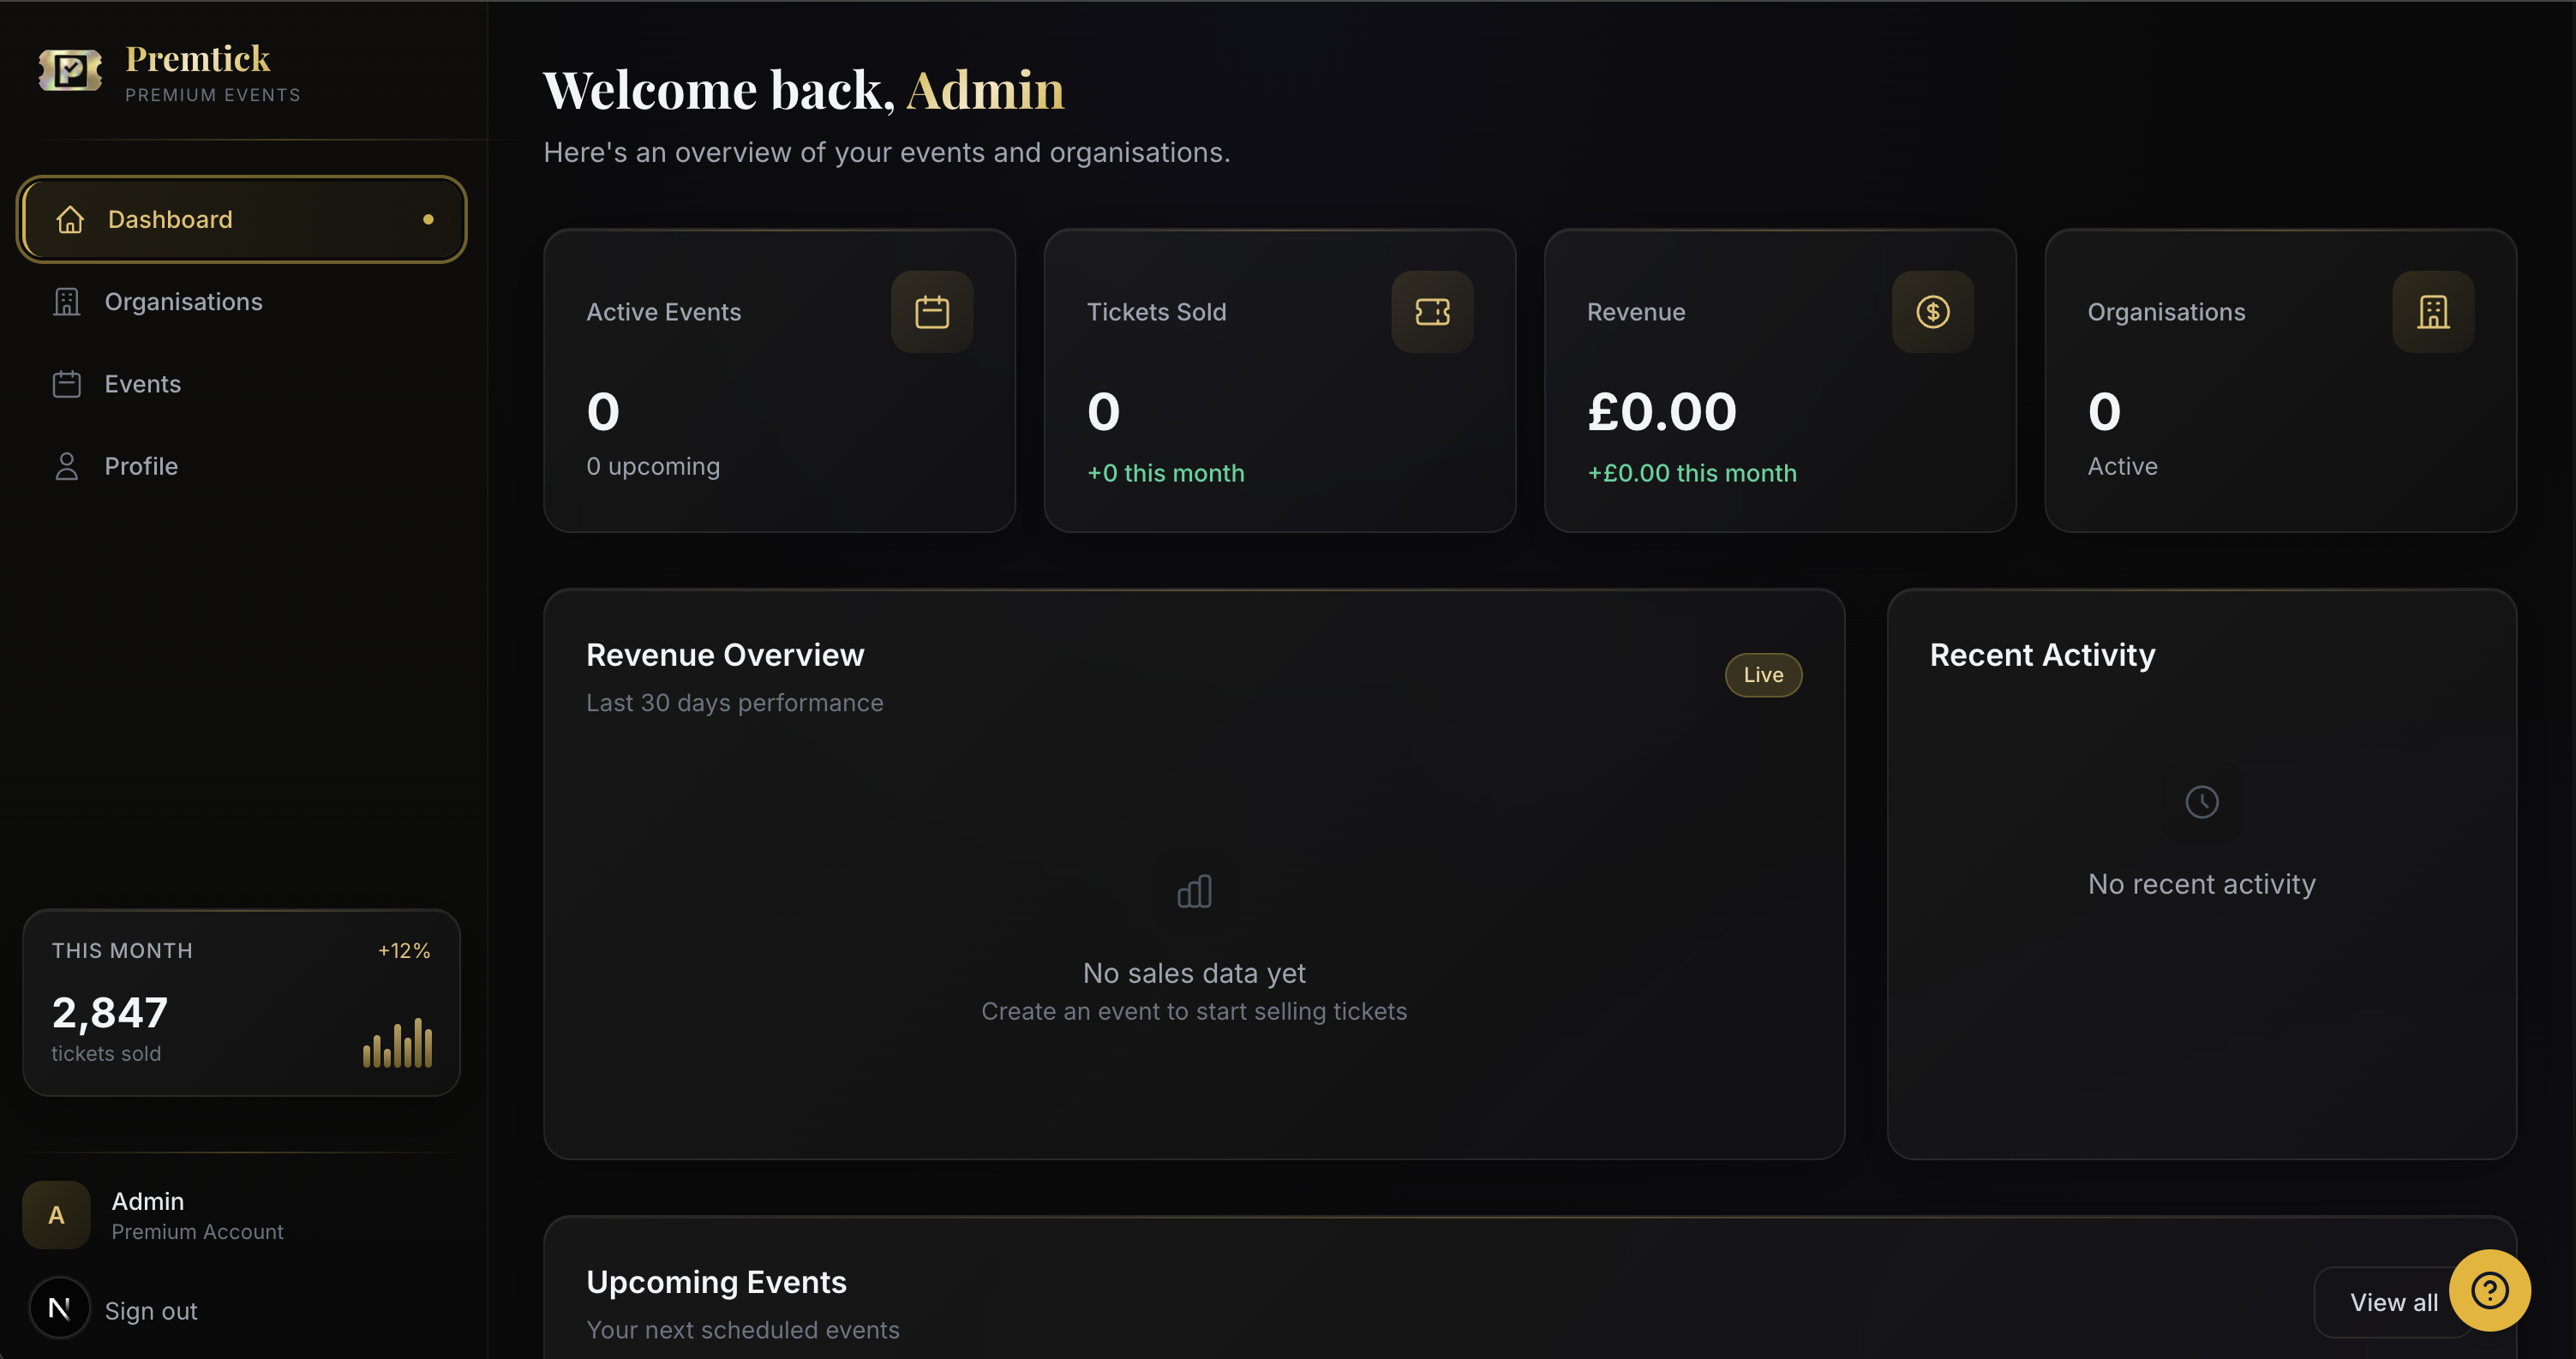Click the View all button for Upcoming Events
Image resolution: width=2576 pixels, height=1359 pixels.
[2393, 1302]
